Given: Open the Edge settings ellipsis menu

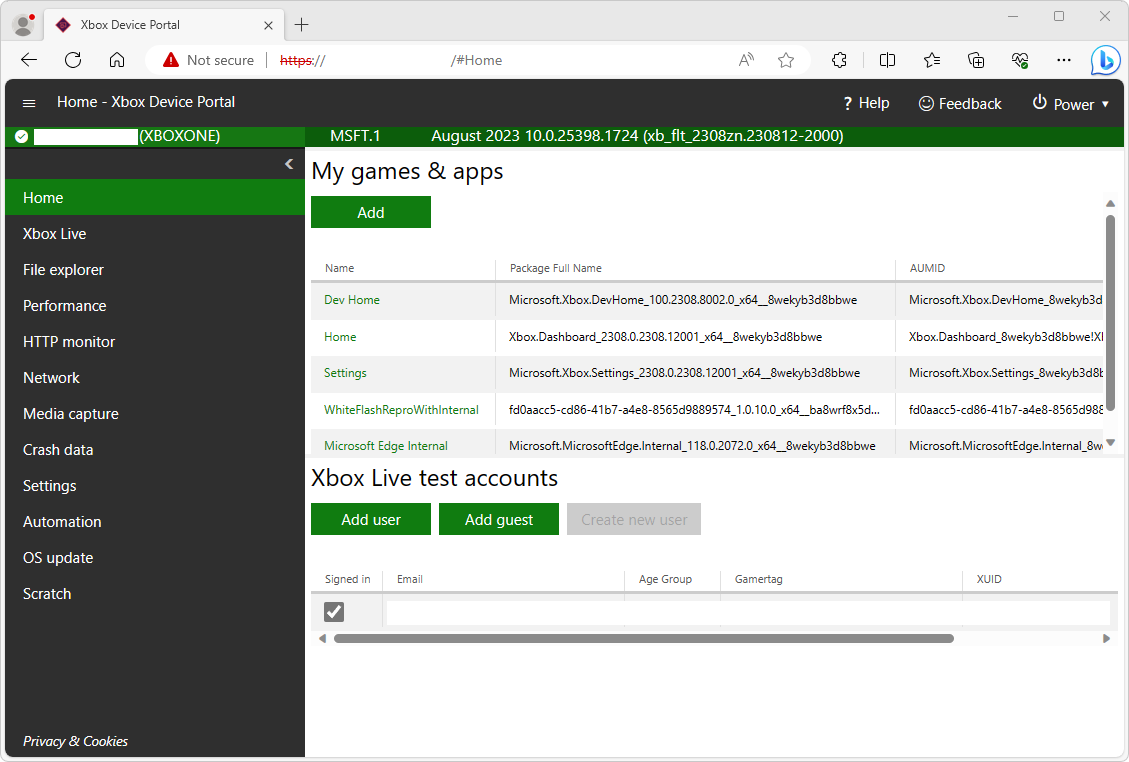Looking at the screenshot, I should pyautogui.click(x=1063, y=60).
